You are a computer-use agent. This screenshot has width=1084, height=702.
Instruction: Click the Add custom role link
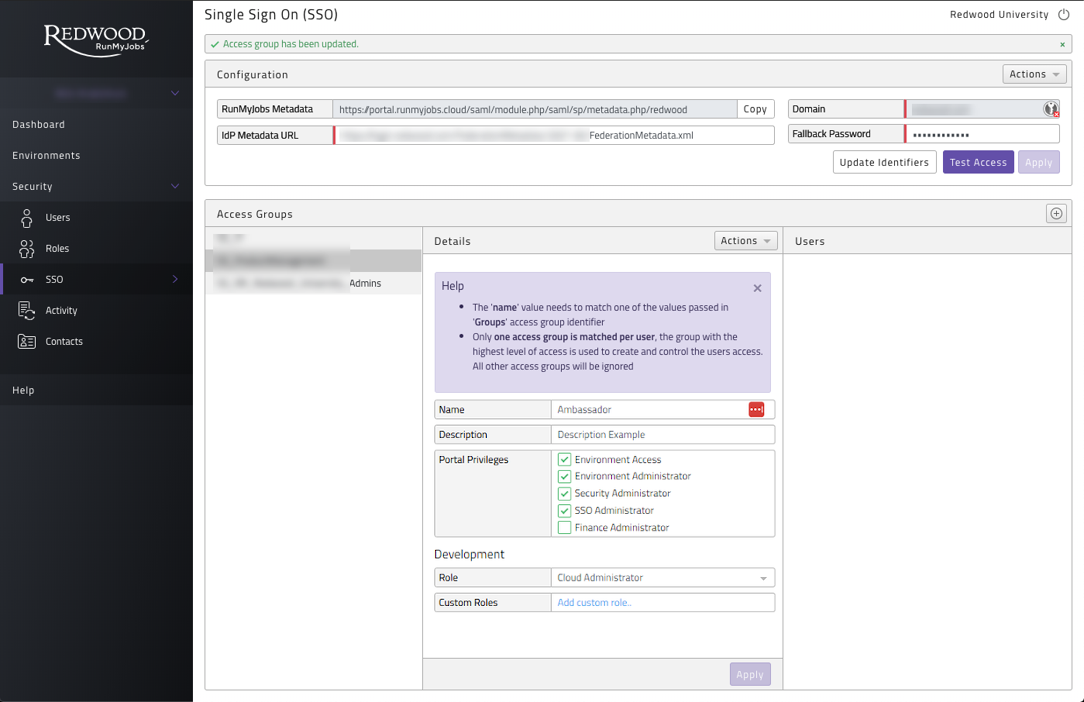click(595, 602)
